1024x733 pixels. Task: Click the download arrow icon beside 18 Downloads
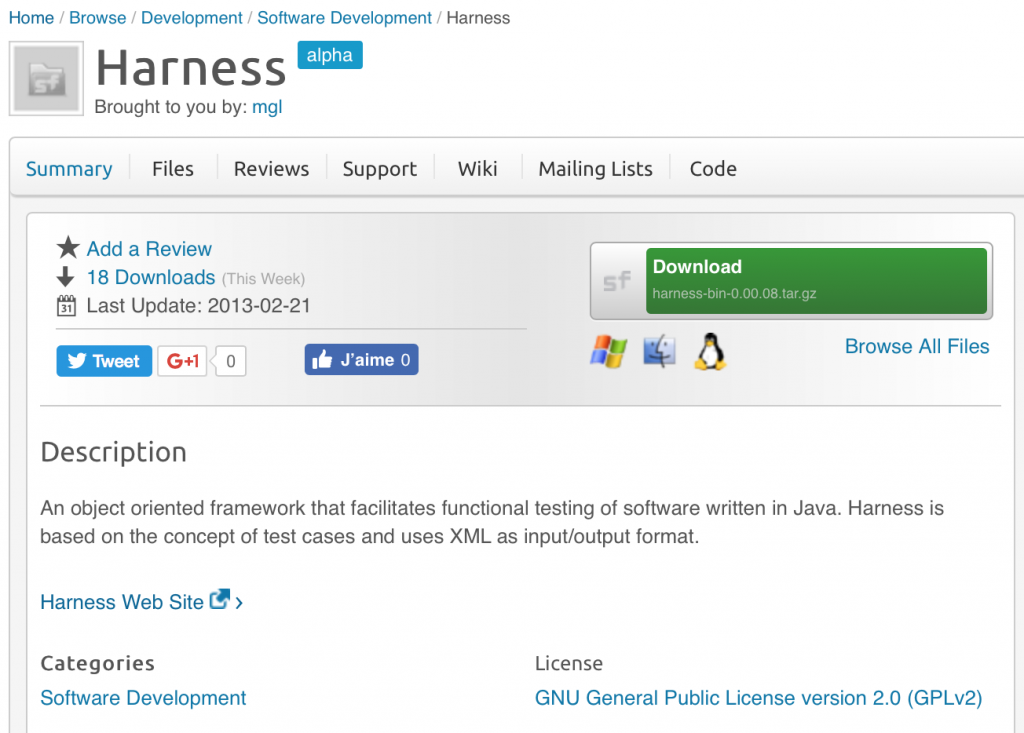[x=66, y=277]
